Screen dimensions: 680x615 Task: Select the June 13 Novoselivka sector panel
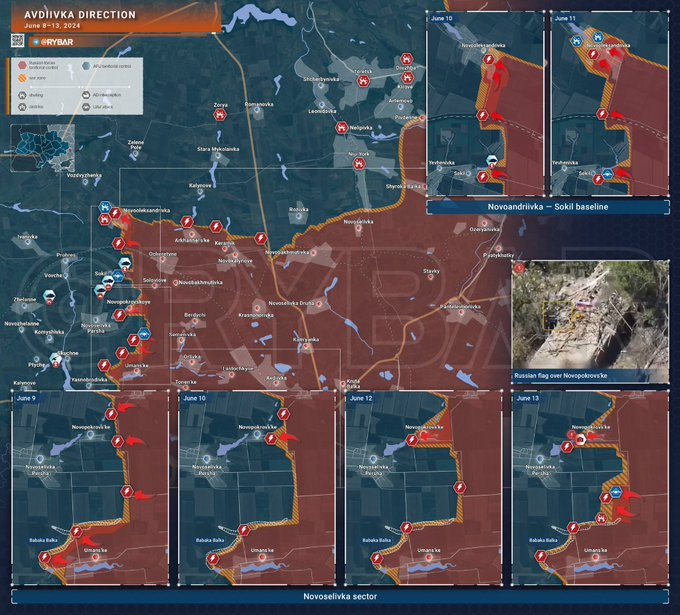coord(590,488)
